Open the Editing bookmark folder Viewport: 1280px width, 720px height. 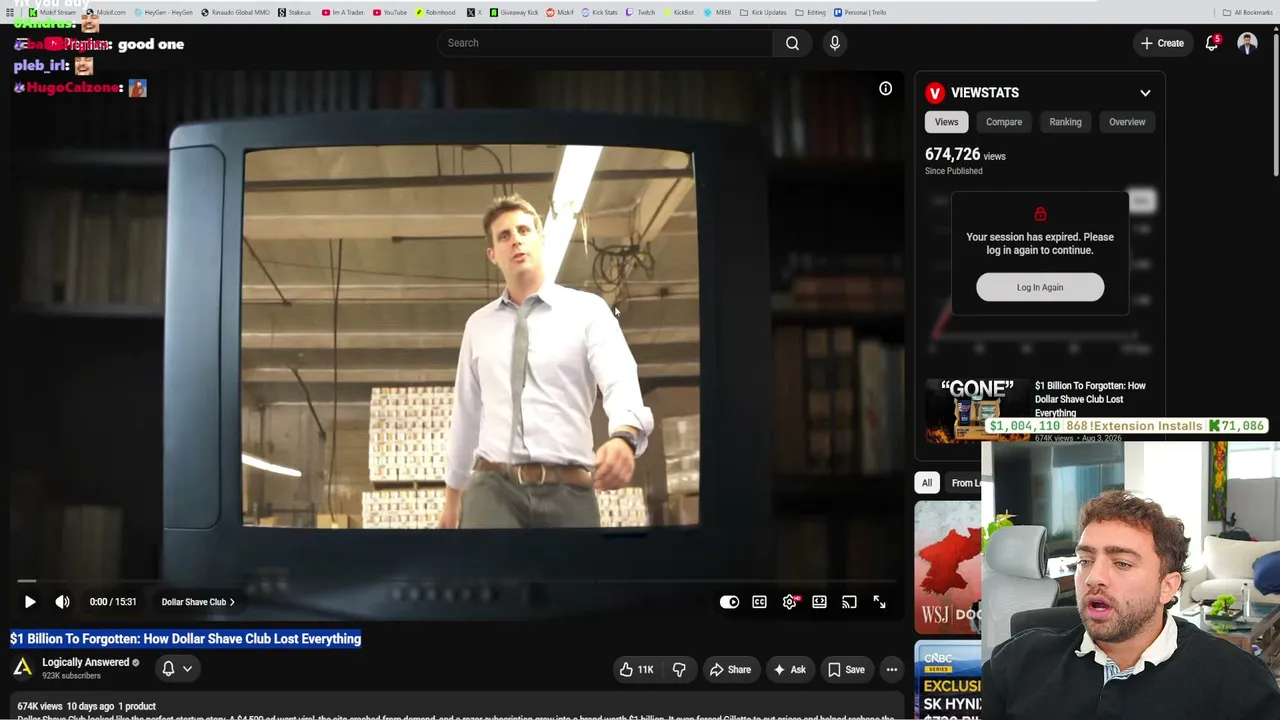pyautogui.click(x=811, y=13)
